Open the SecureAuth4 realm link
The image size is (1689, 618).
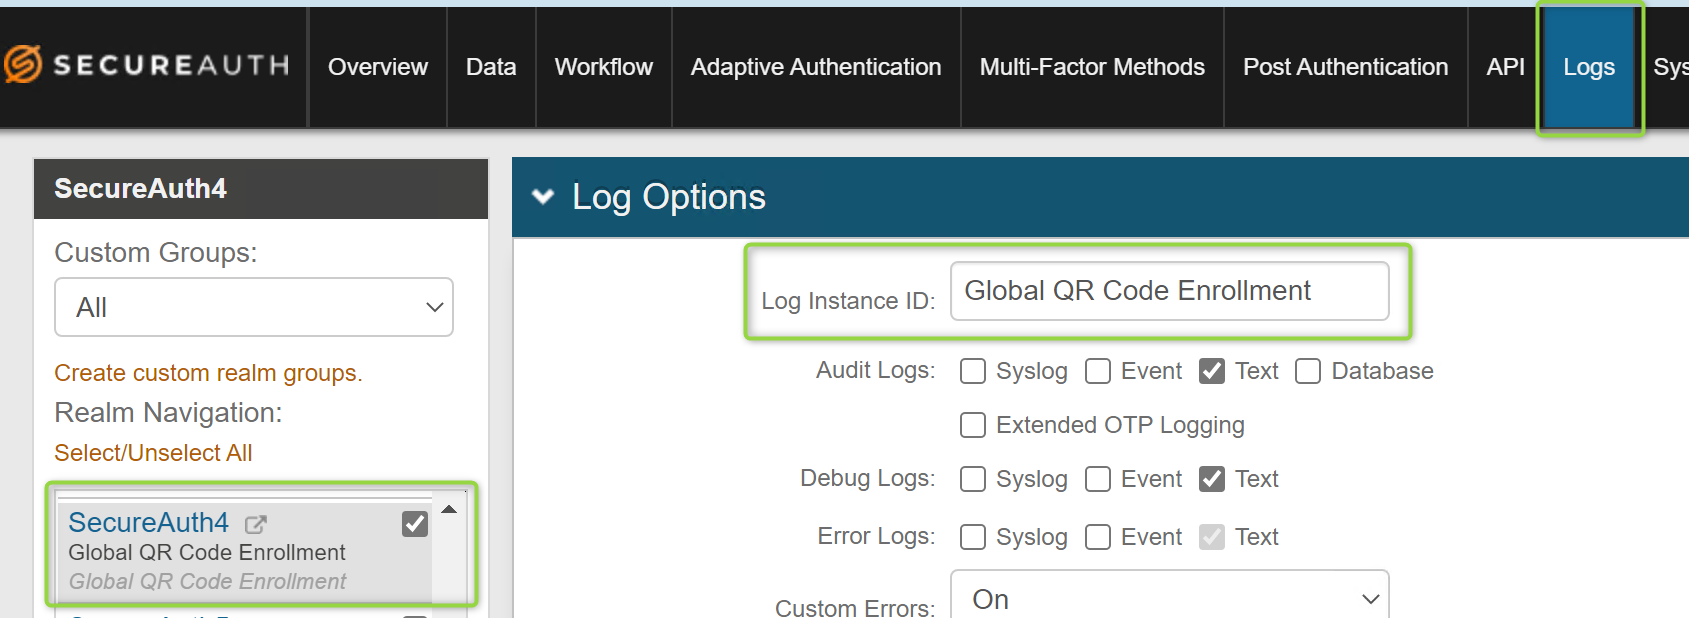tap(148, 522)
